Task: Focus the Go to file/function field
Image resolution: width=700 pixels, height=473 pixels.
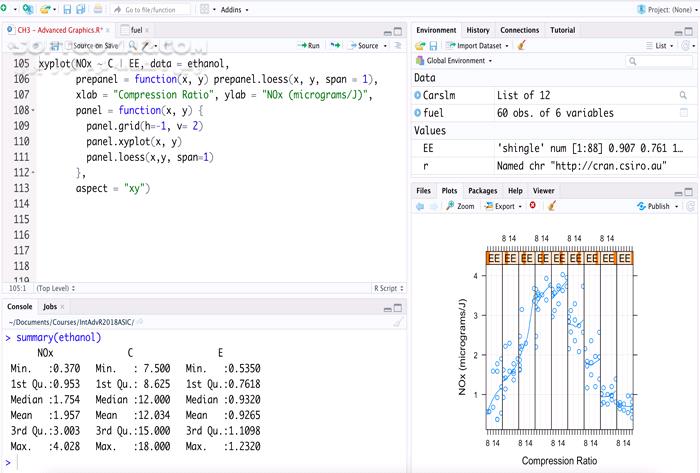Action: click(x=150, y=9)
